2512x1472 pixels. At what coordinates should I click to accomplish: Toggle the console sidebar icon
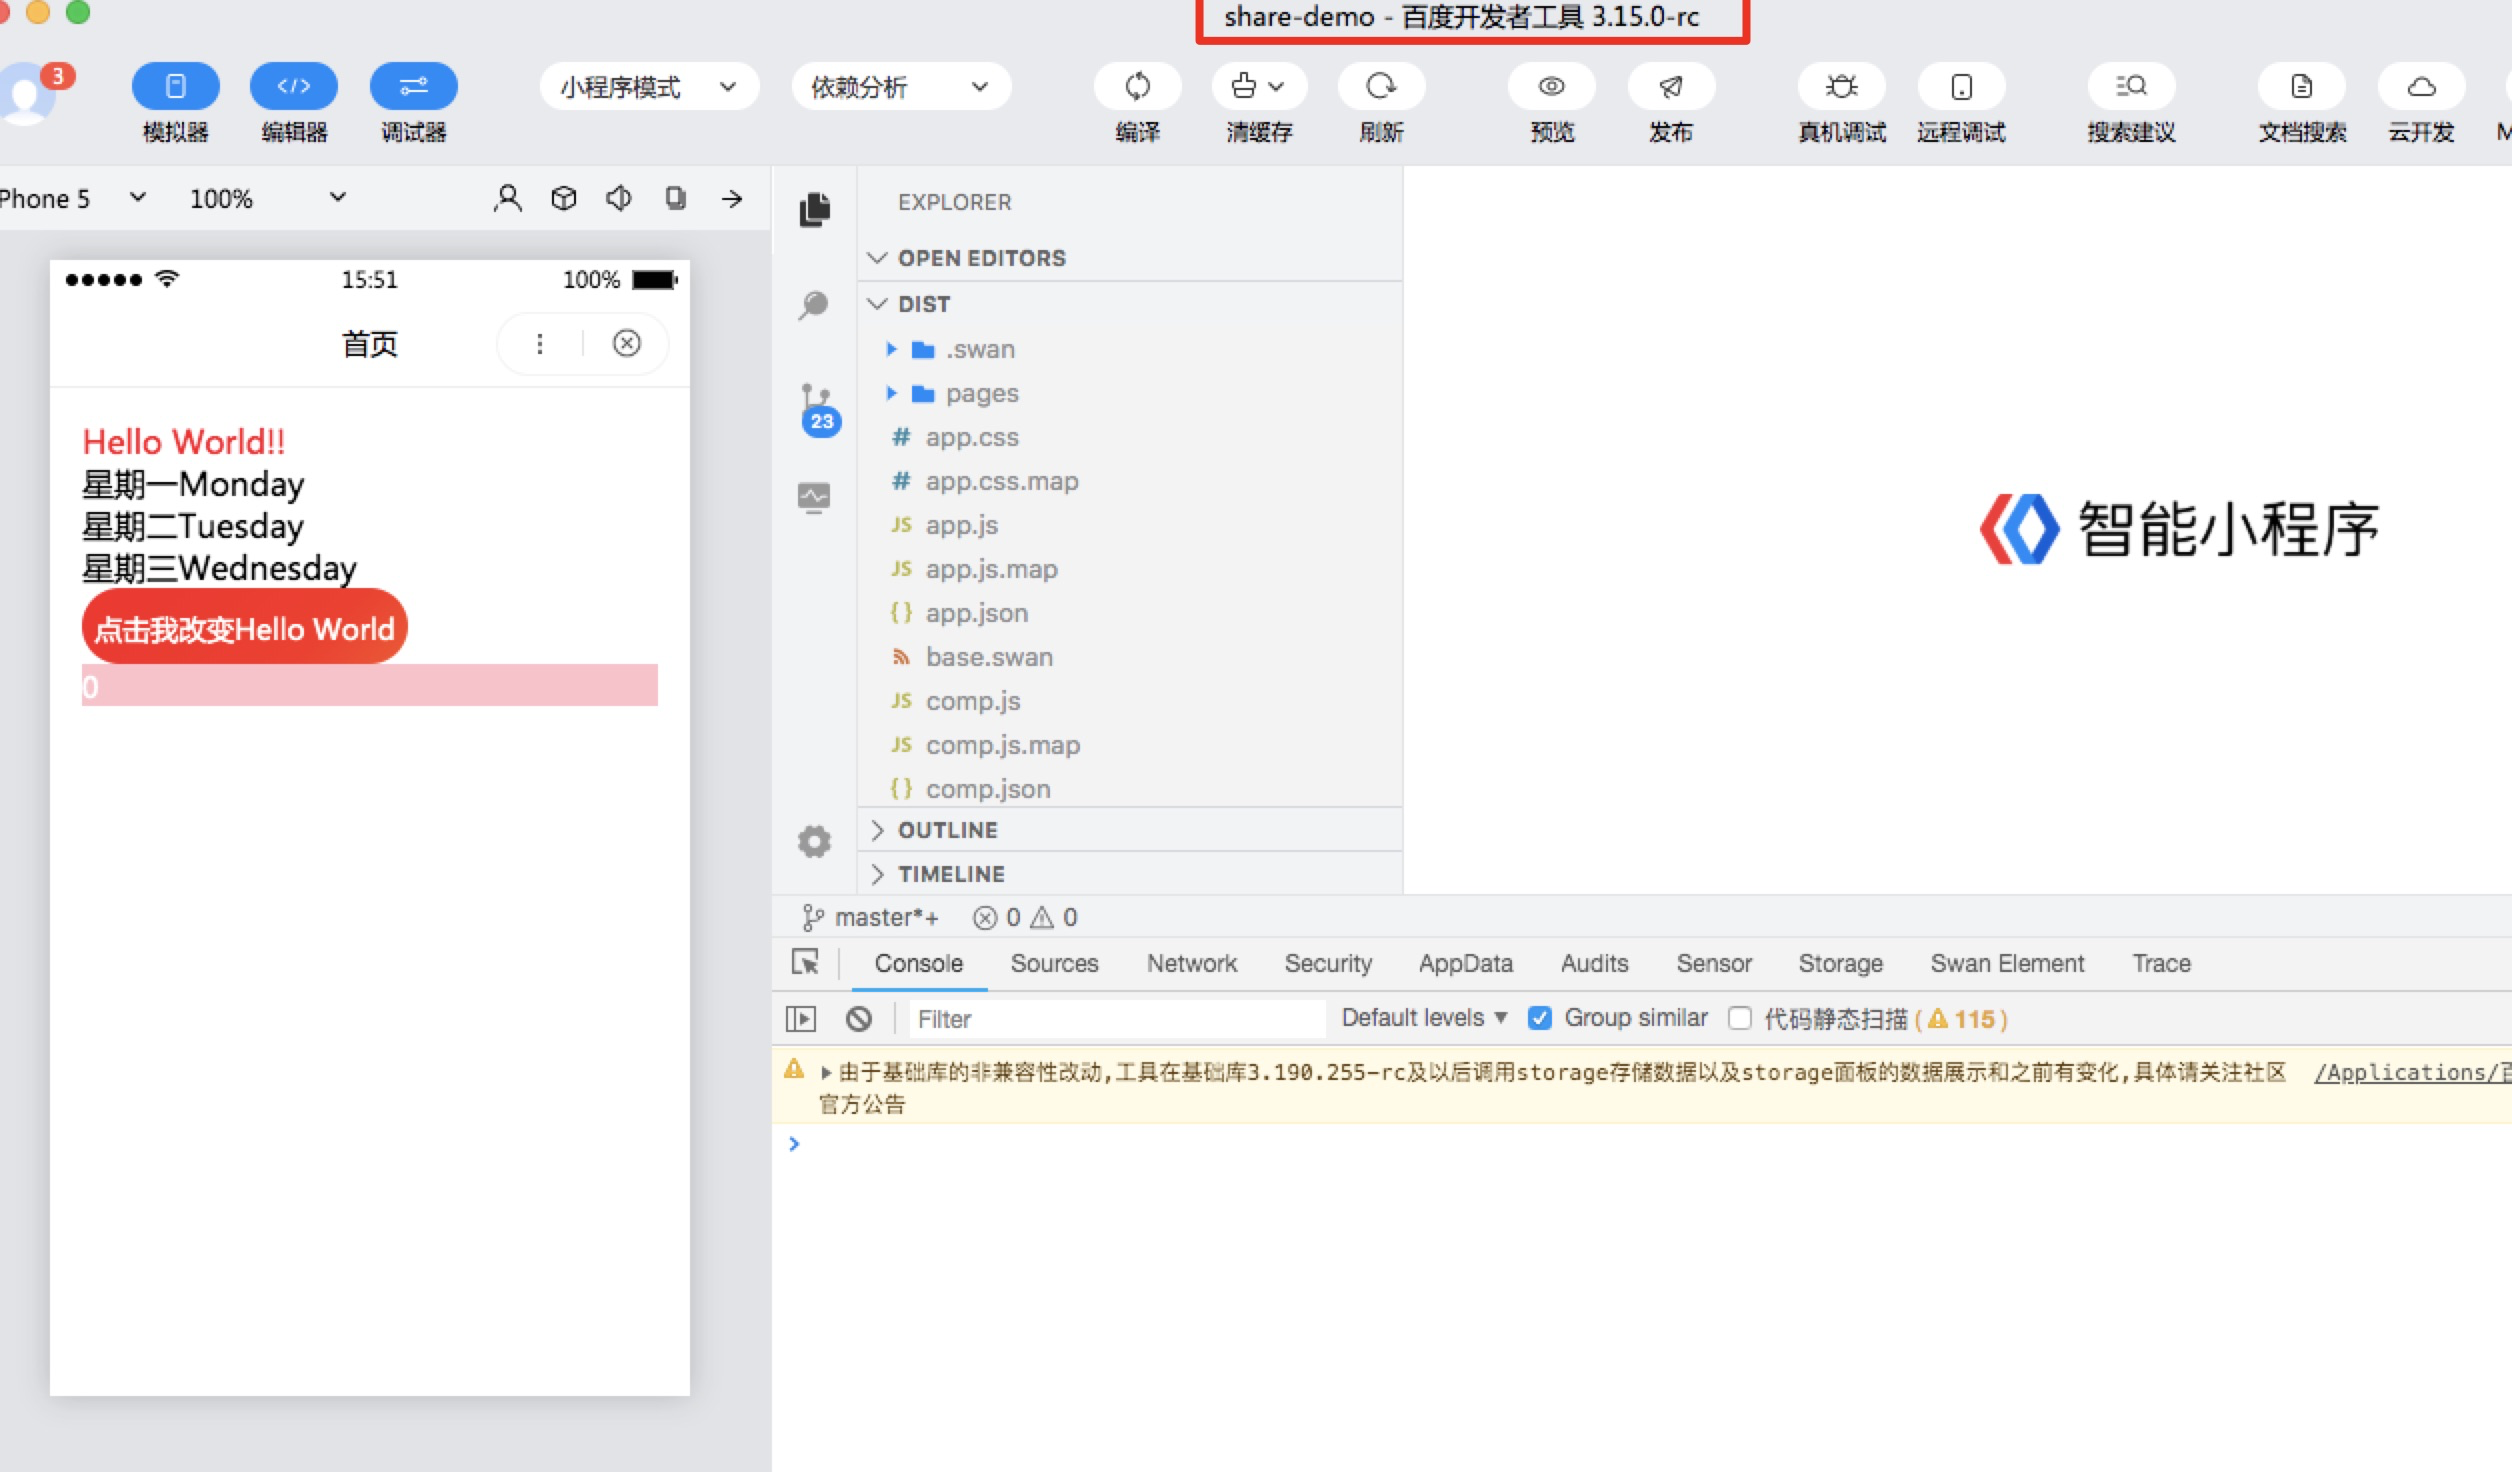tap(801, 1019)
